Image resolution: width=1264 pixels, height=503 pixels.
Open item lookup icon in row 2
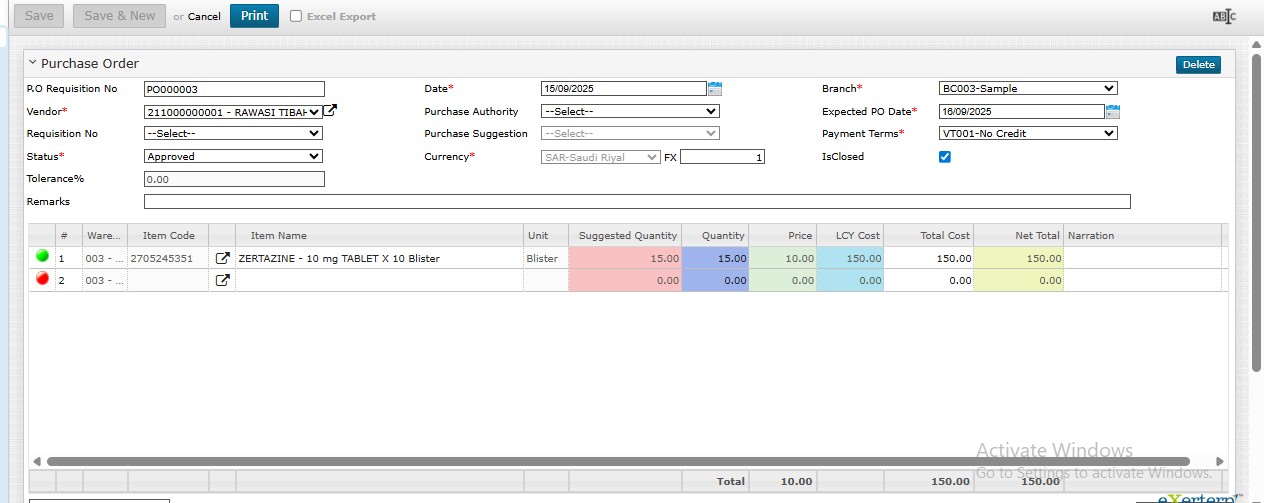223,281
